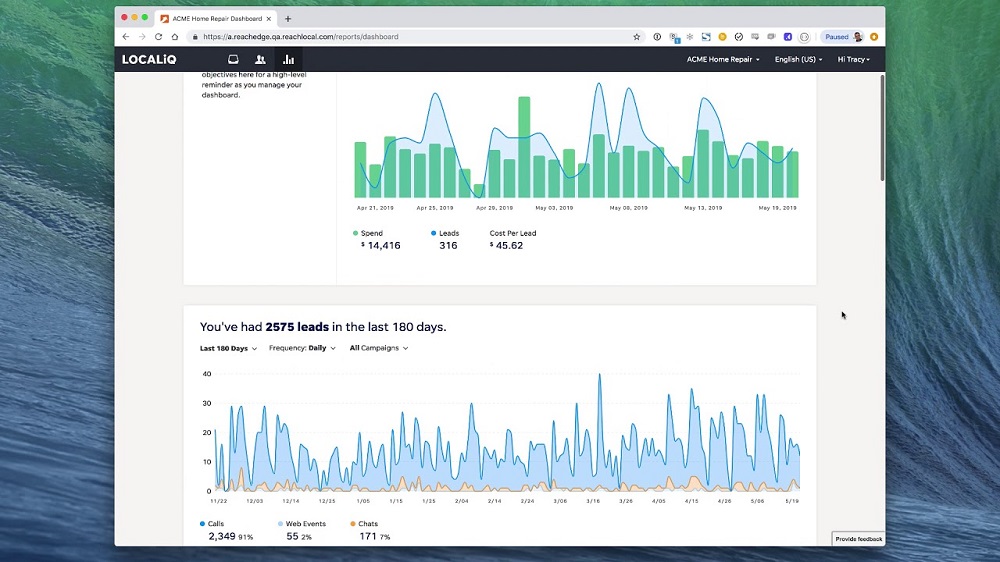Click the extension icon with blue badge

click(674, 38)
